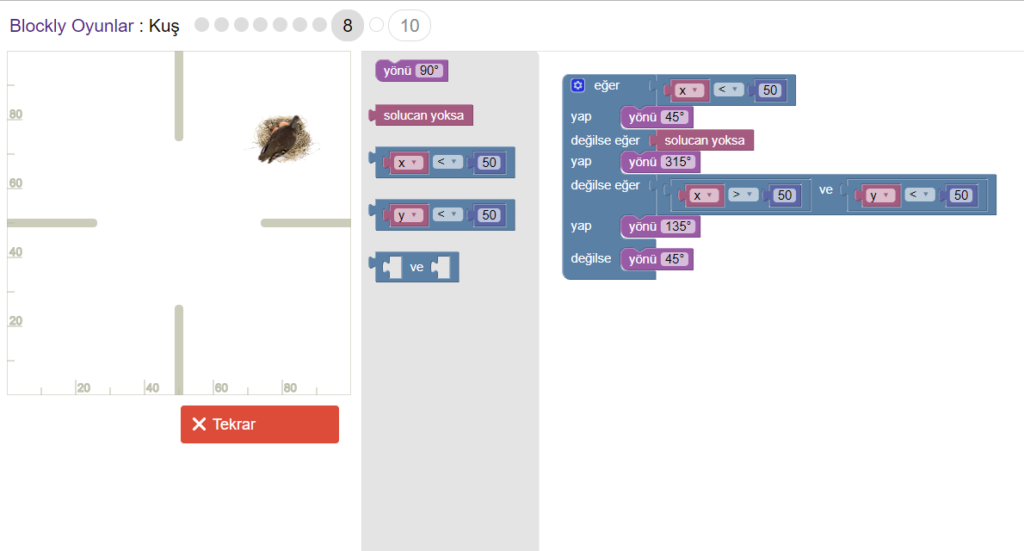Select the 'solucan yoksa' block in the toolbox

coord(423,116)
